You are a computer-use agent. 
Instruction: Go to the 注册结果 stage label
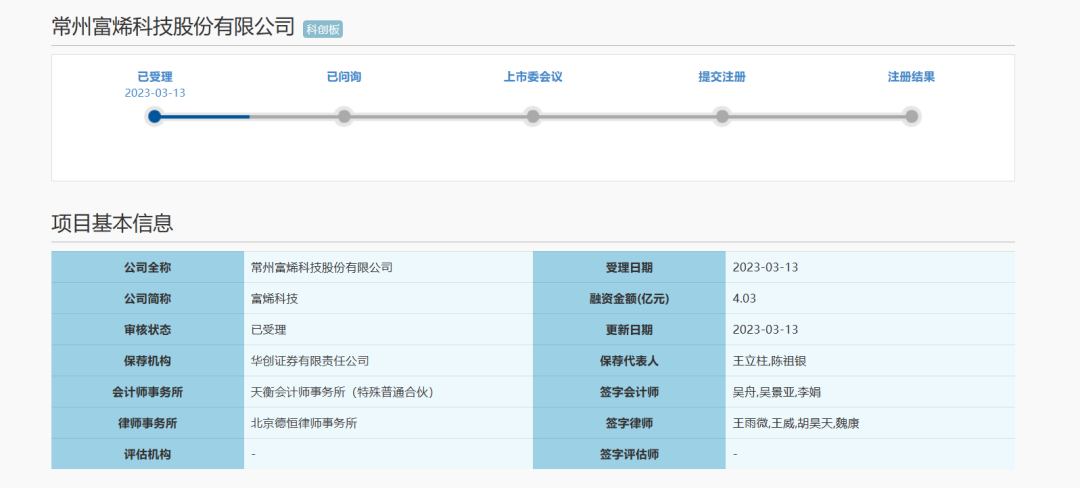(911, 77)
